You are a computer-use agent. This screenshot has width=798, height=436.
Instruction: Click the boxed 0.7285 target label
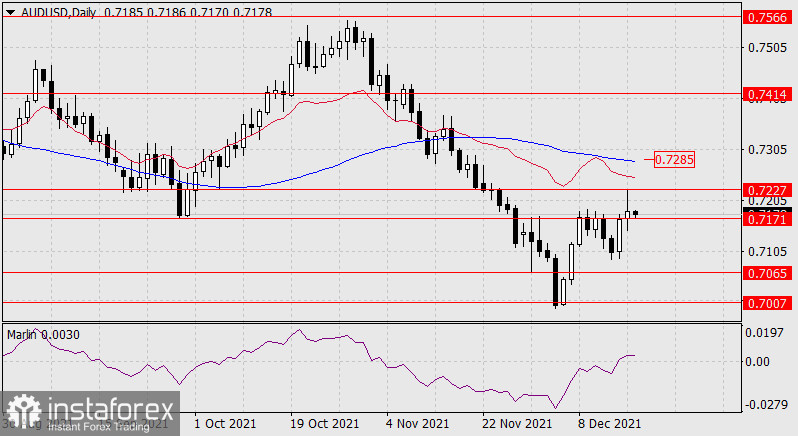click(674, 159)
